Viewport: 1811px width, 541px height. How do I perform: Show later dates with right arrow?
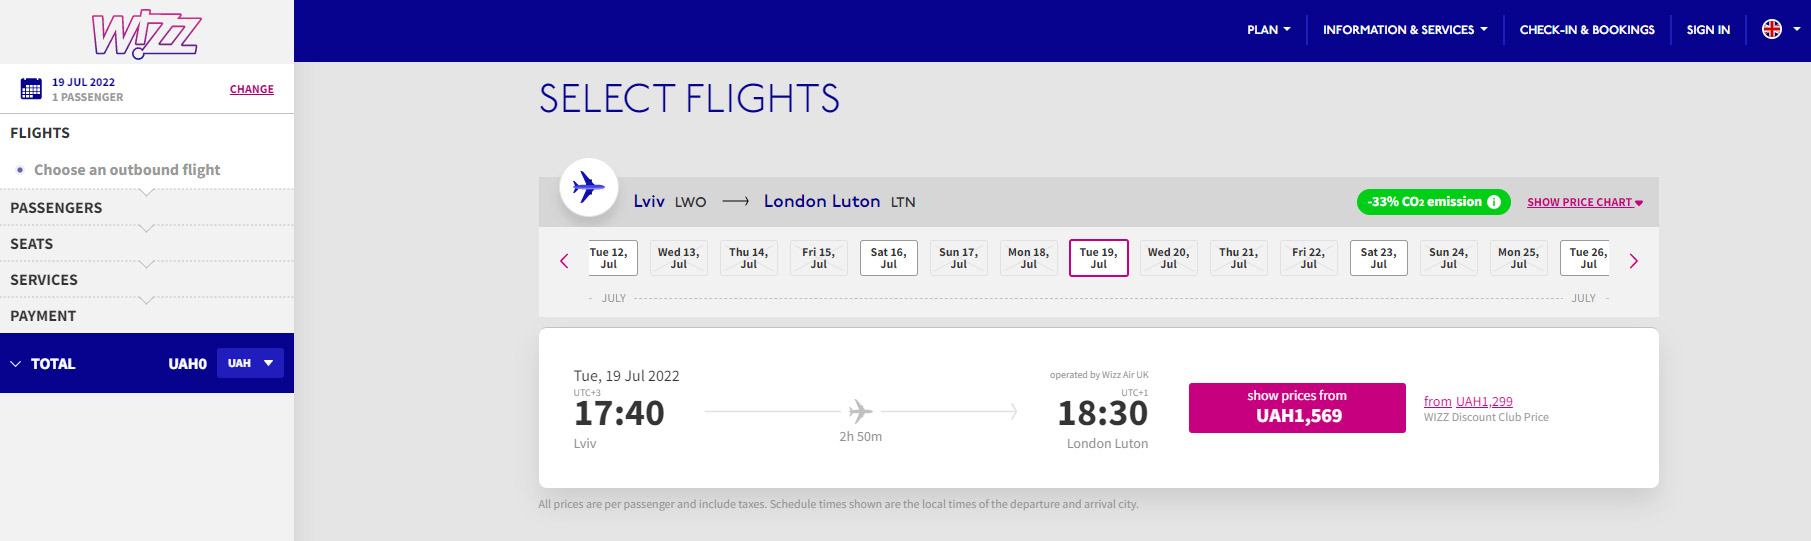click(x=1634, y=261)
